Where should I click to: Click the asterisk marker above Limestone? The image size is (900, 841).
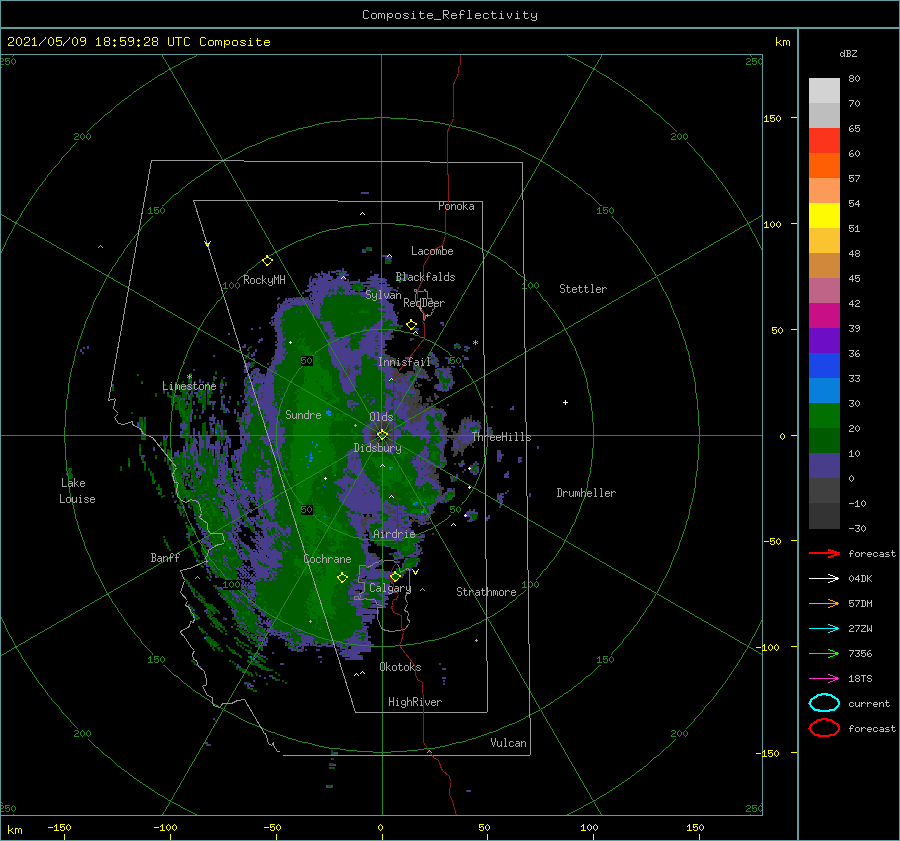[x=189, y=377]
